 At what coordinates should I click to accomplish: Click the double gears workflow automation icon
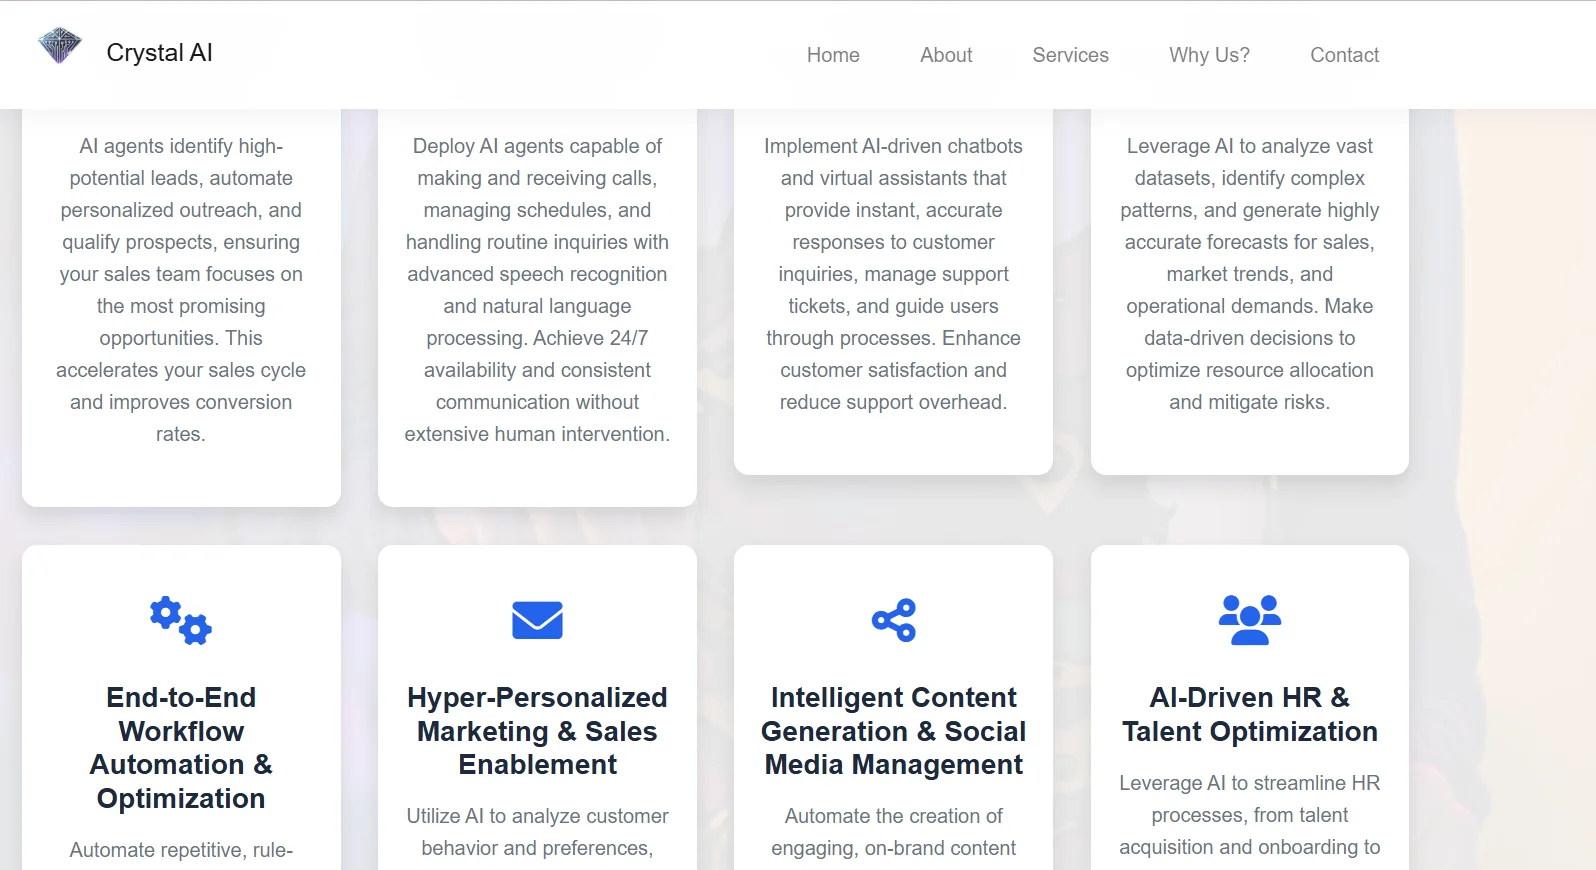181,620
